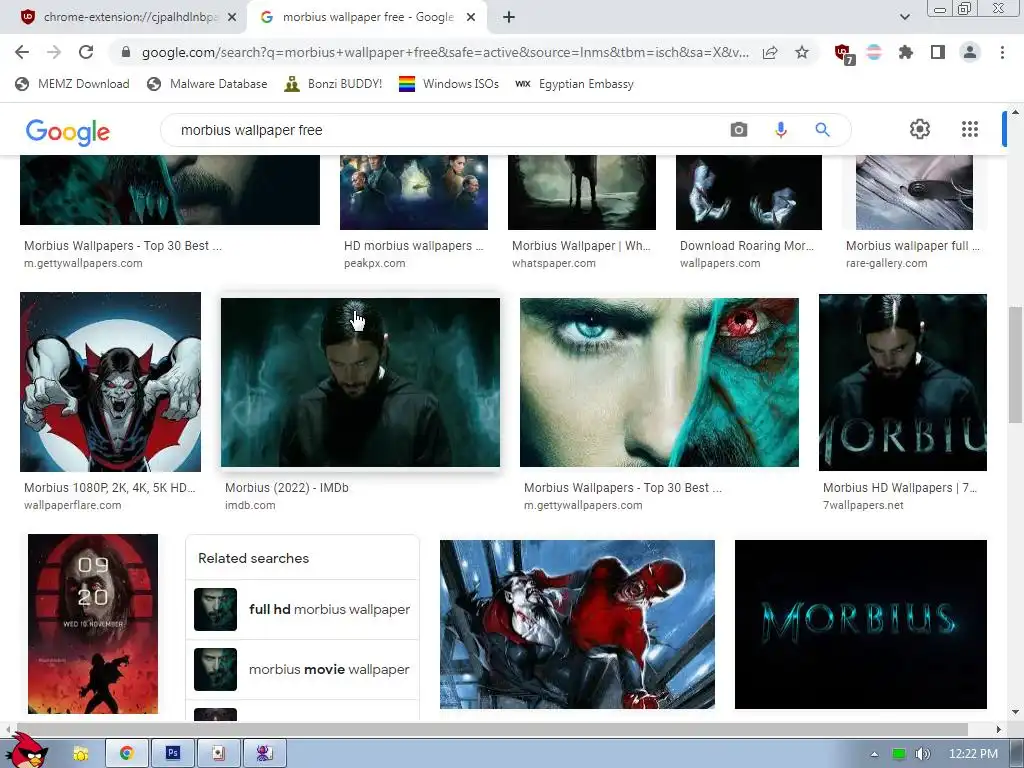Open the Windows ISOs bookmark
Image resolution: width=1024 pixels, height=768 pixels.
coord(449,84)
